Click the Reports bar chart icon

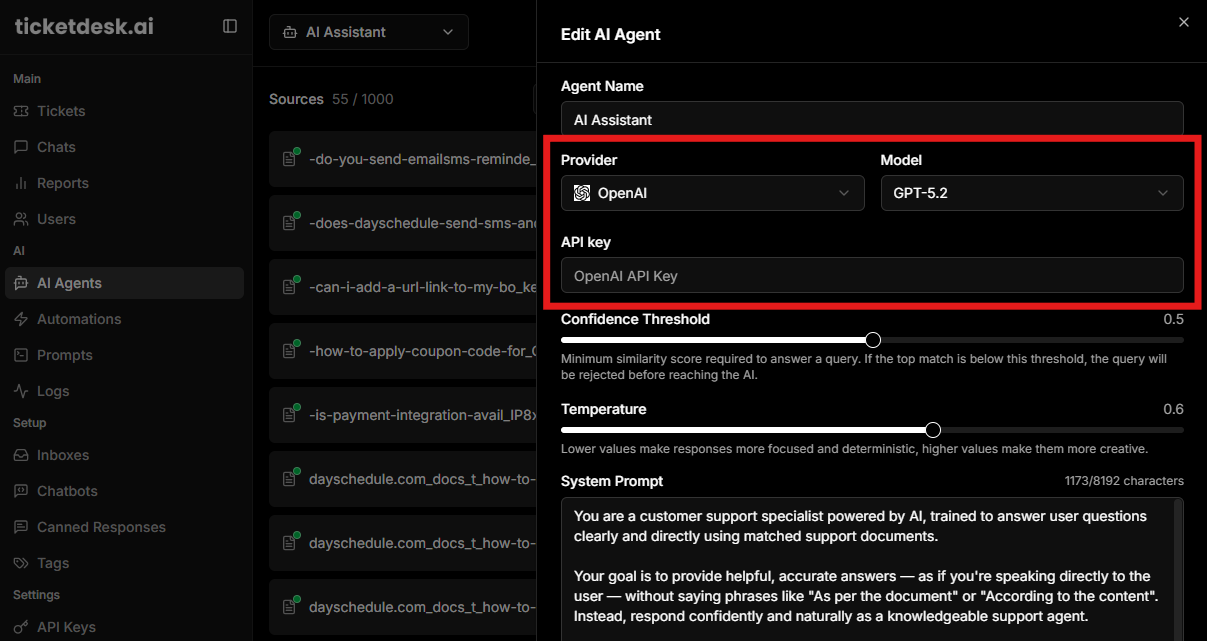coord(21,183)
